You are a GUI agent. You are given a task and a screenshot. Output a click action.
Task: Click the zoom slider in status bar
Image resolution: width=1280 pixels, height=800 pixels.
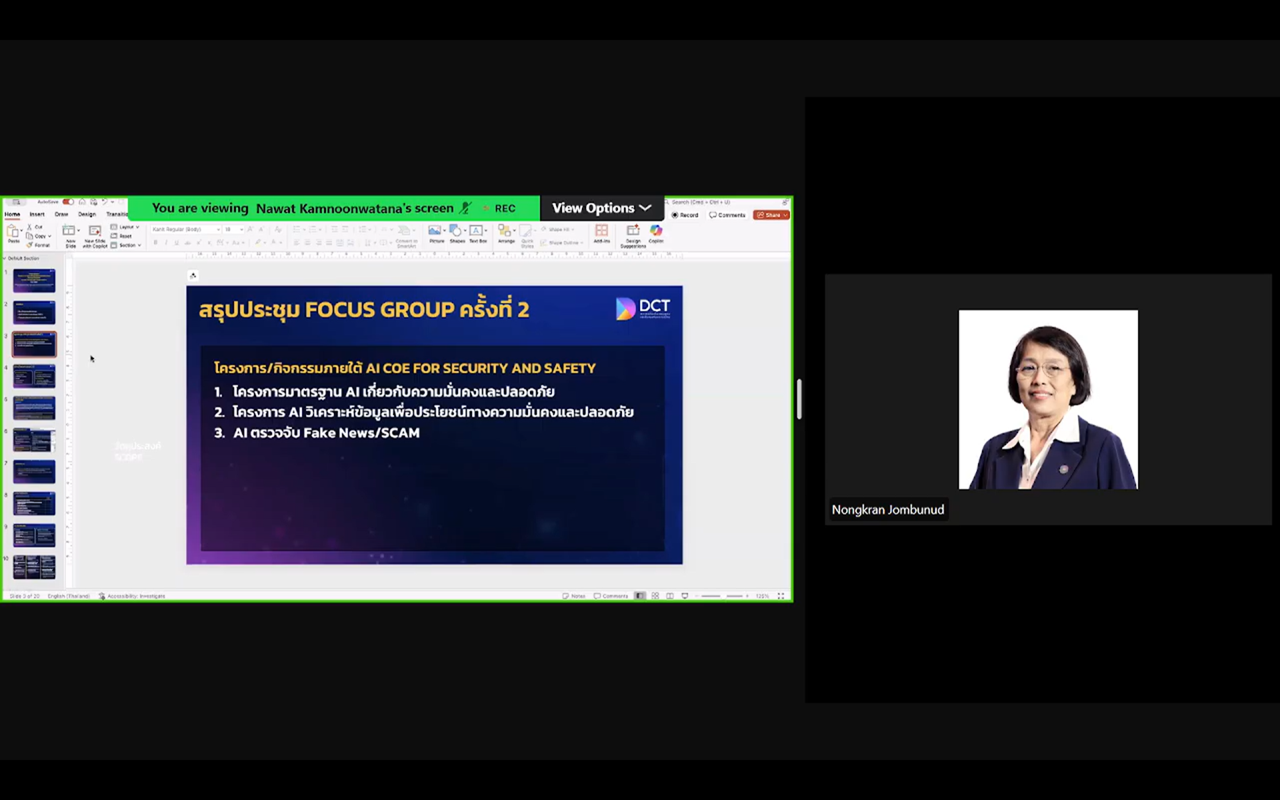[x=723, y=596]
